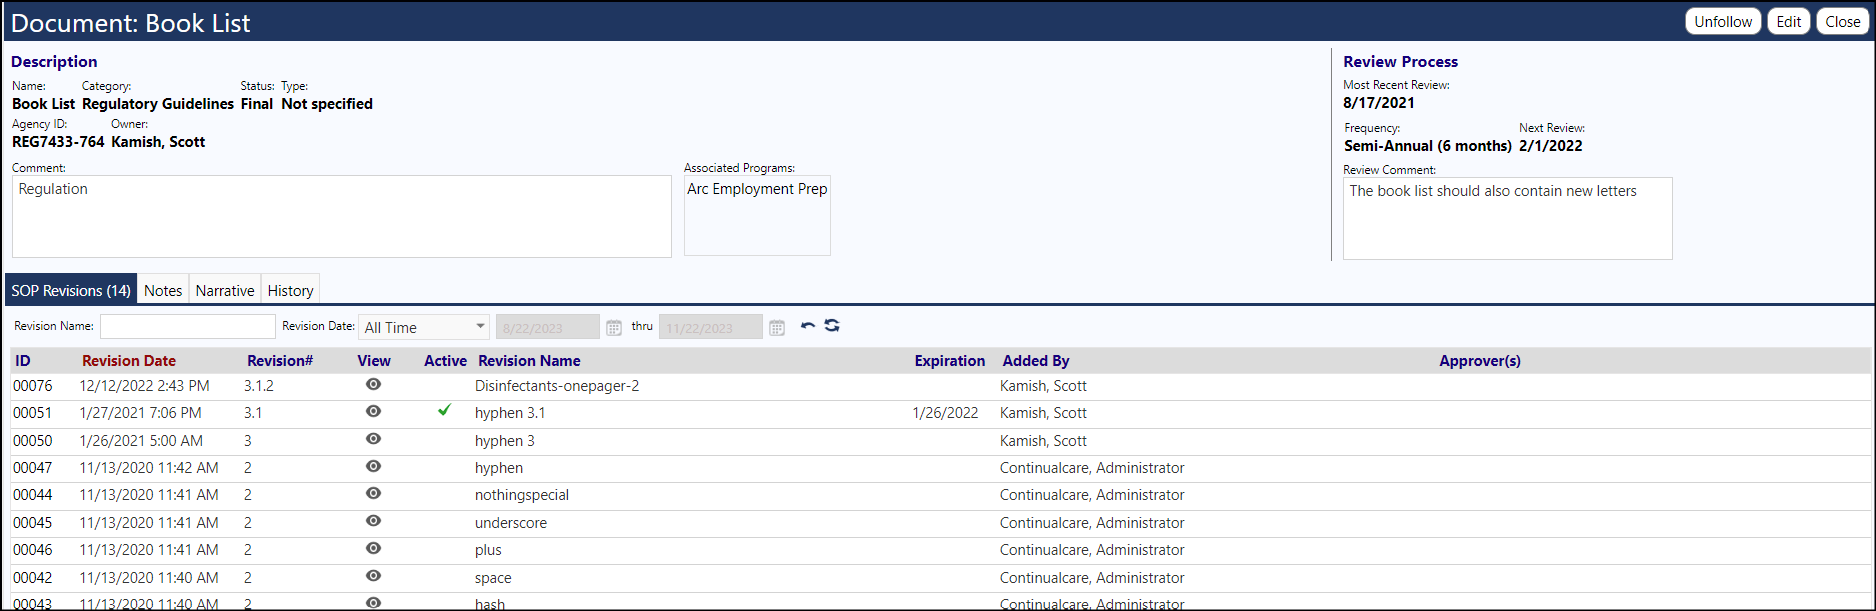Click the Comment box containing Regulation
The width and height of the screenshot is (1876, 611).
pos(342,216)
